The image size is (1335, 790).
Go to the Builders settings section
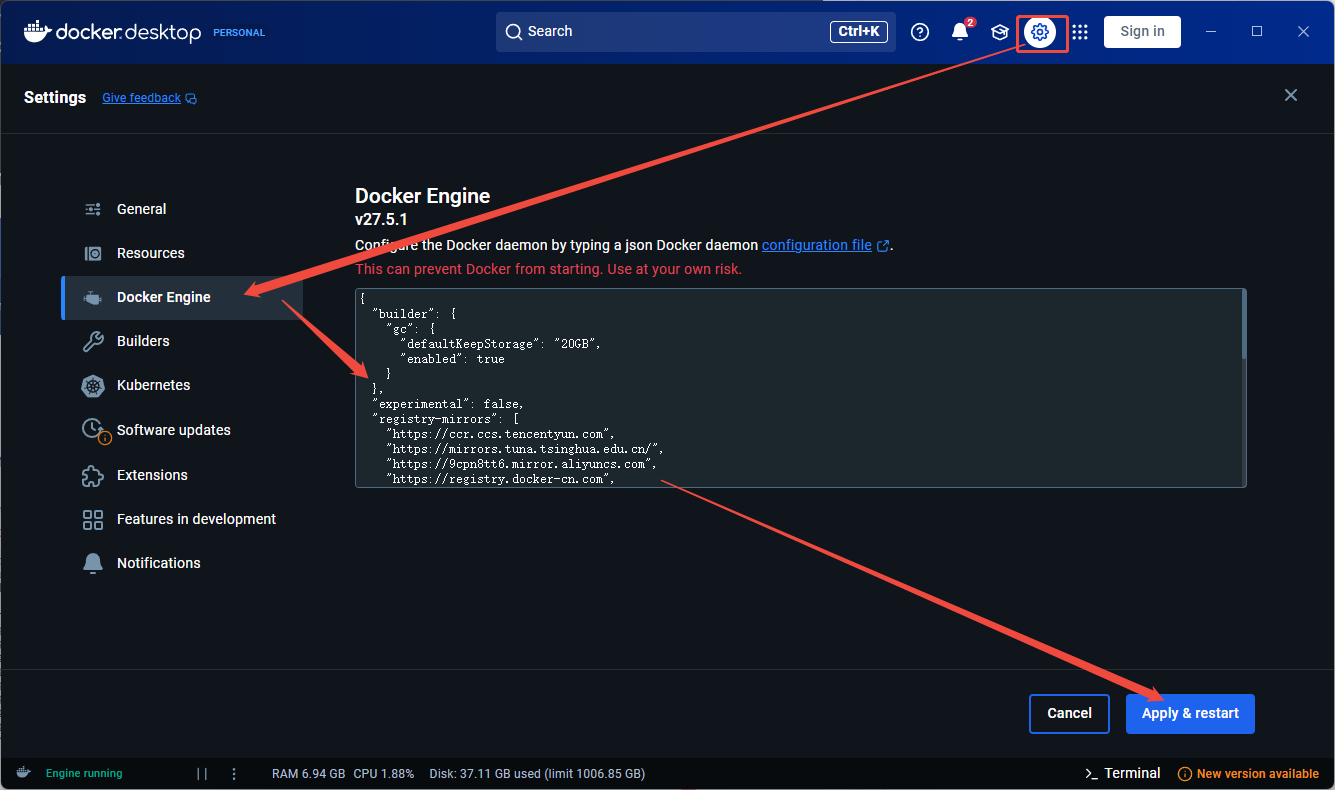[182, 341]
